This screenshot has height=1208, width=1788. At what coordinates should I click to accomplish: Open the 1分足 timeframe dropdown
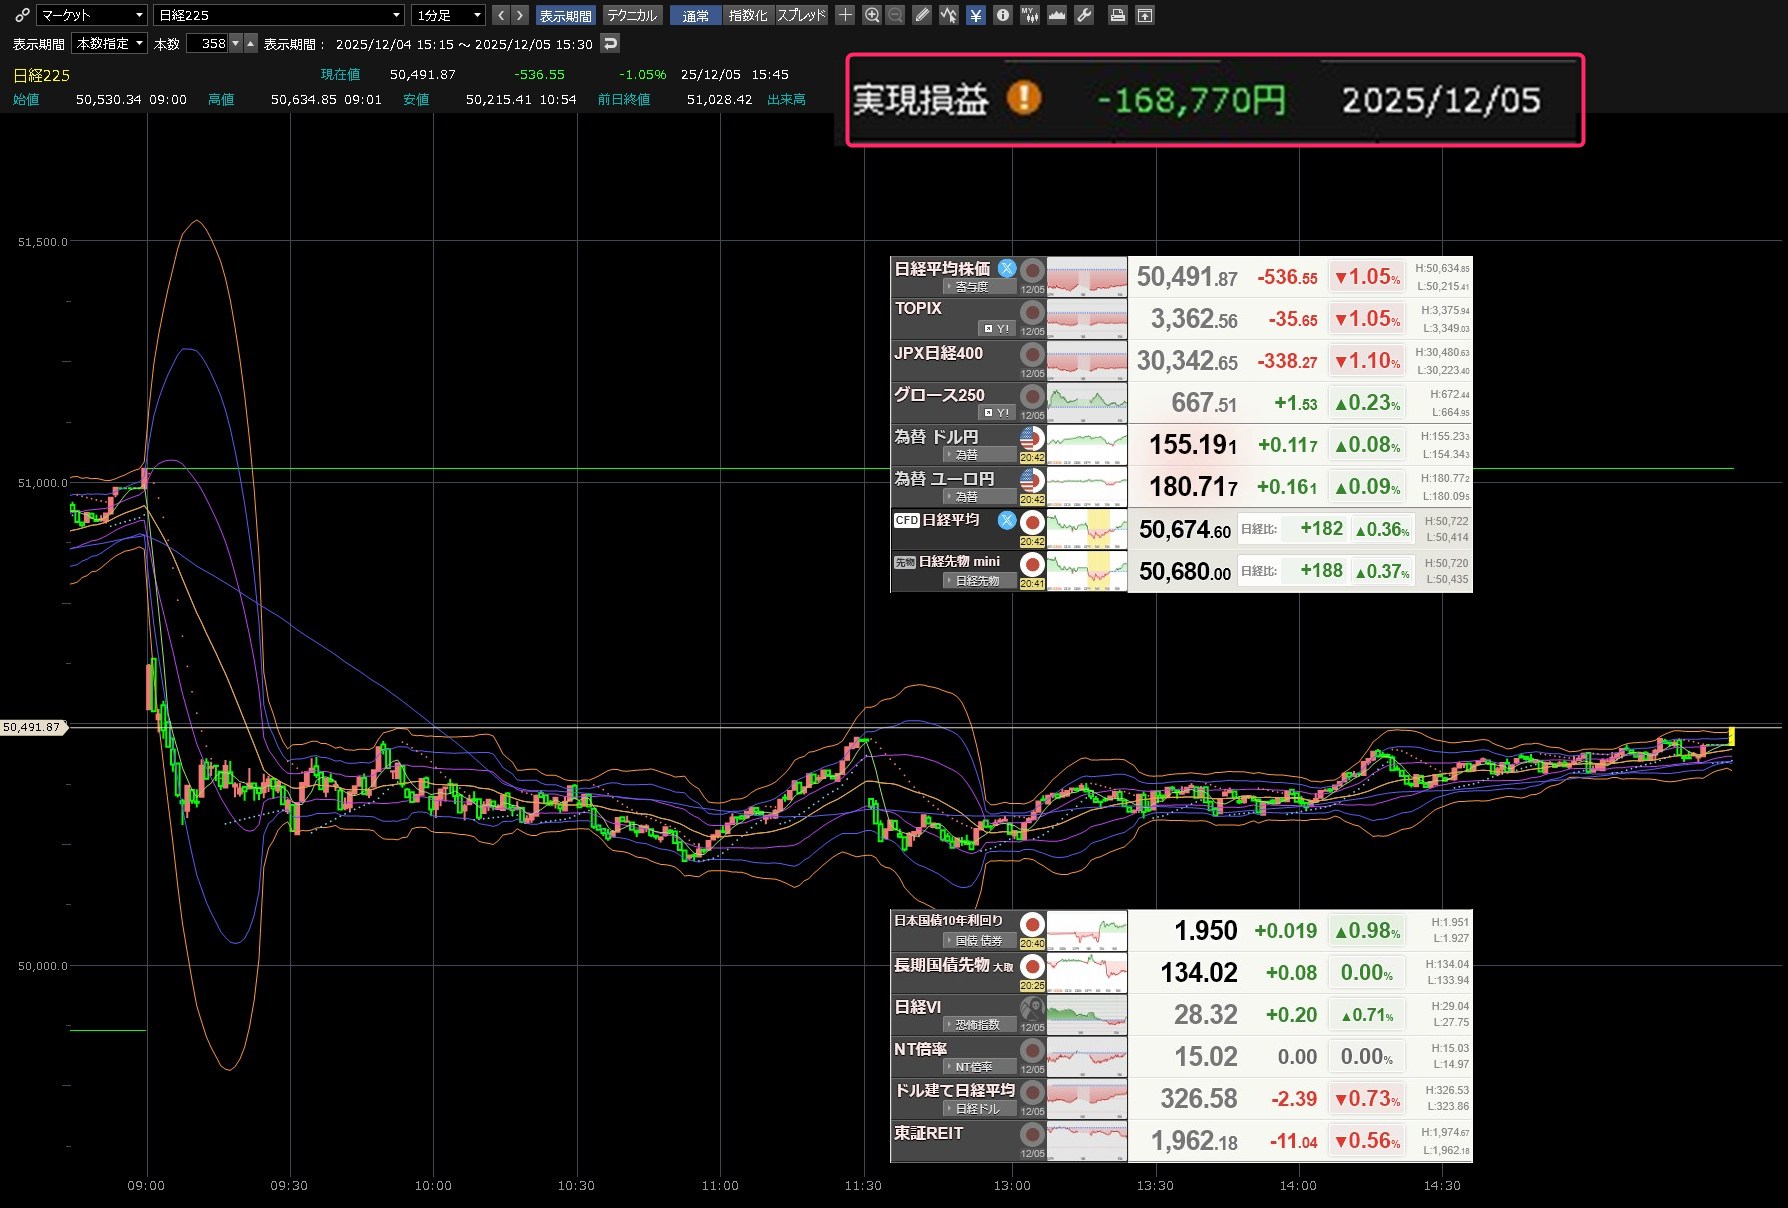(x=449, y=15)
